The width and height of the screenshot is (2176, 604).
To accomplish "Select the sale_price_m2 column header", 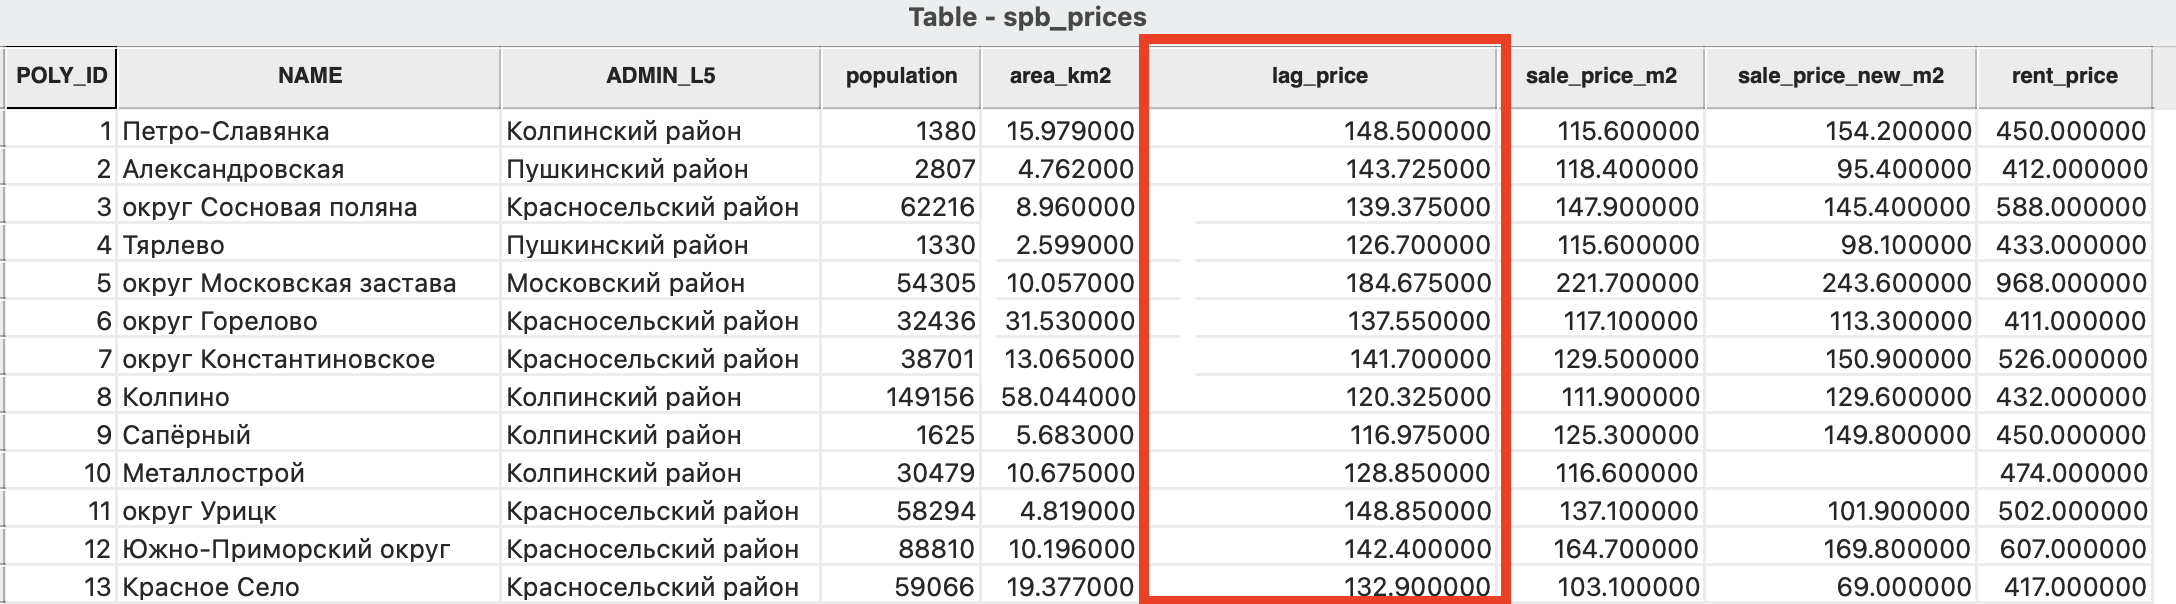I will (1601, 77).
